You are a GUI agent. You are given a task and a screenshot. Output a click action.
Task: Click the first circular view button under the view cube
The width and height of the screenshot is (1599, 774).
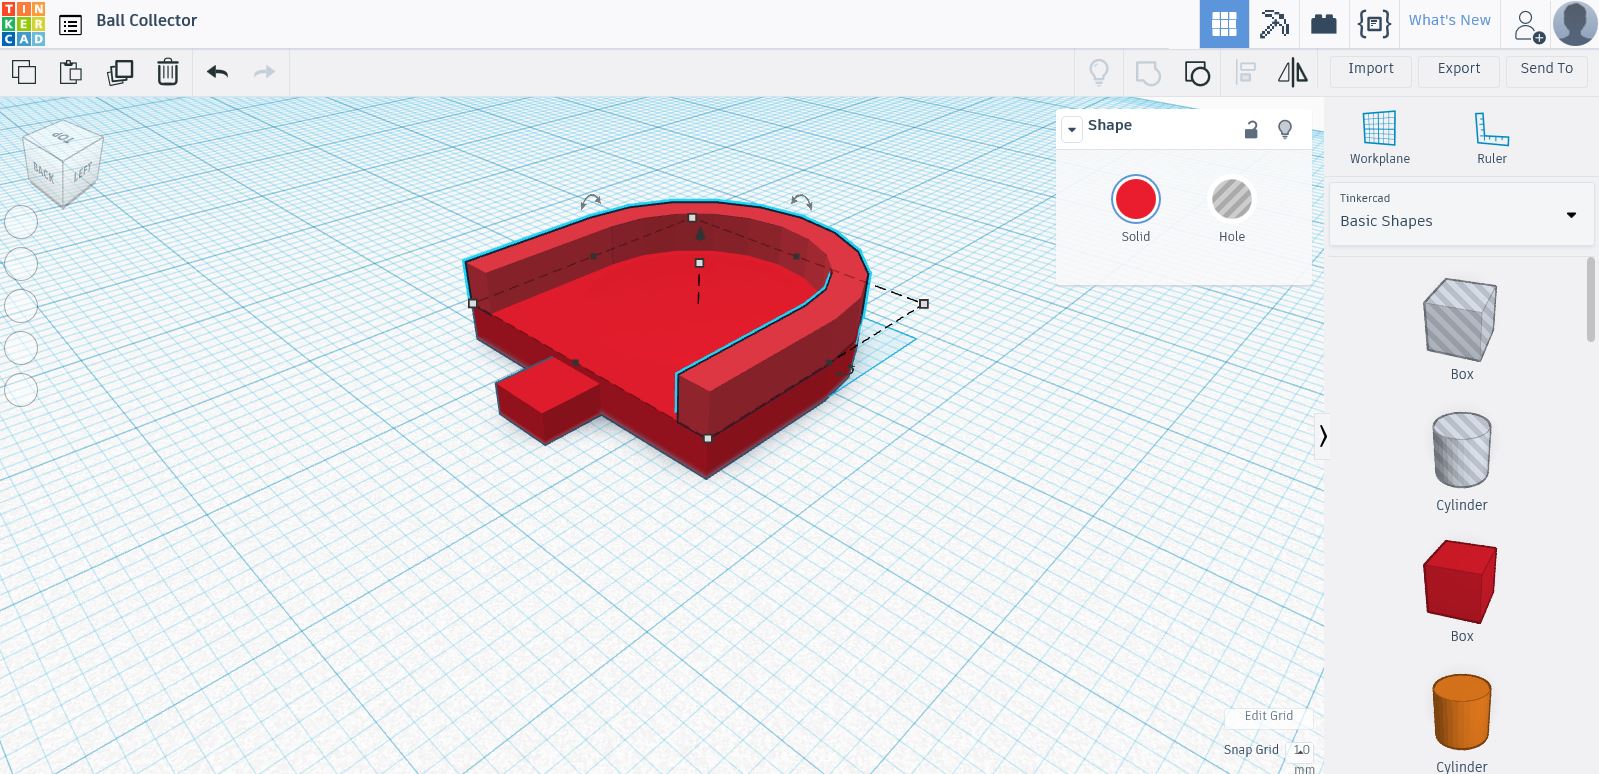[x=22, y=222]
